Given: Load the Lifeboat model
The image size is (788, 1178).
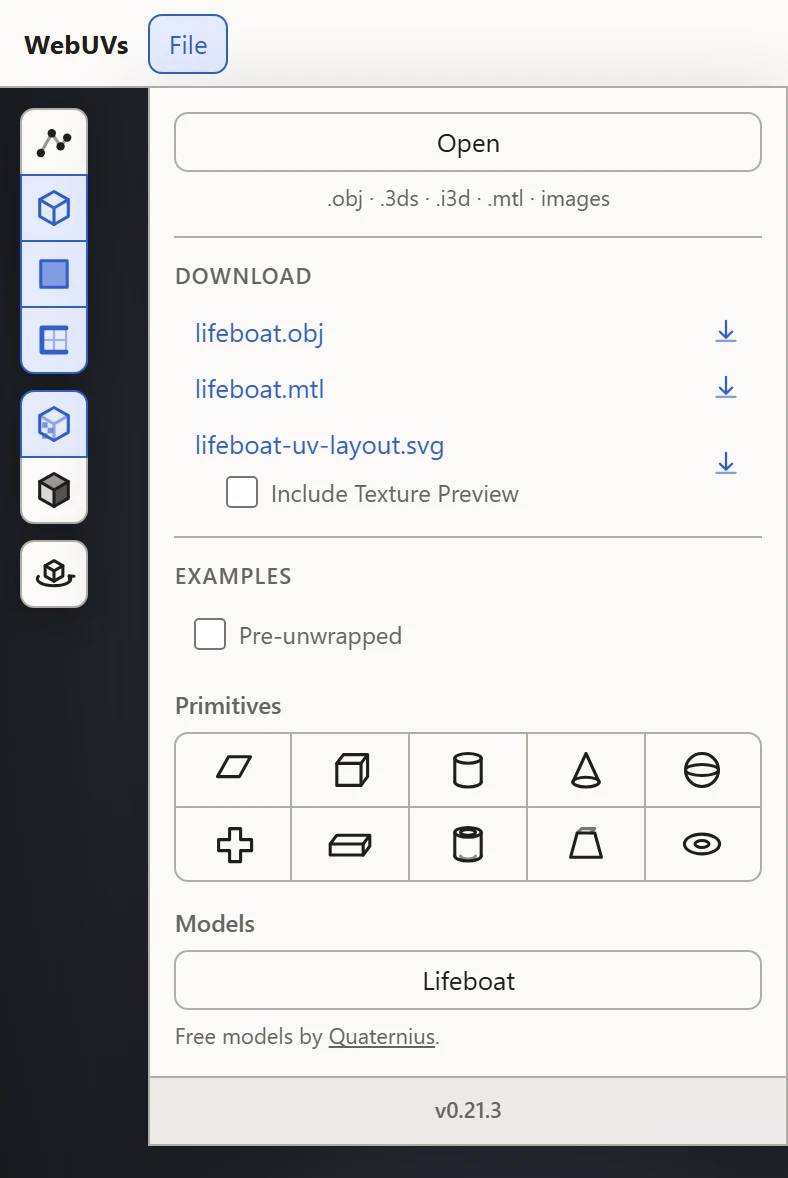Looking at the screenshot, I should (x=468, y=980).
